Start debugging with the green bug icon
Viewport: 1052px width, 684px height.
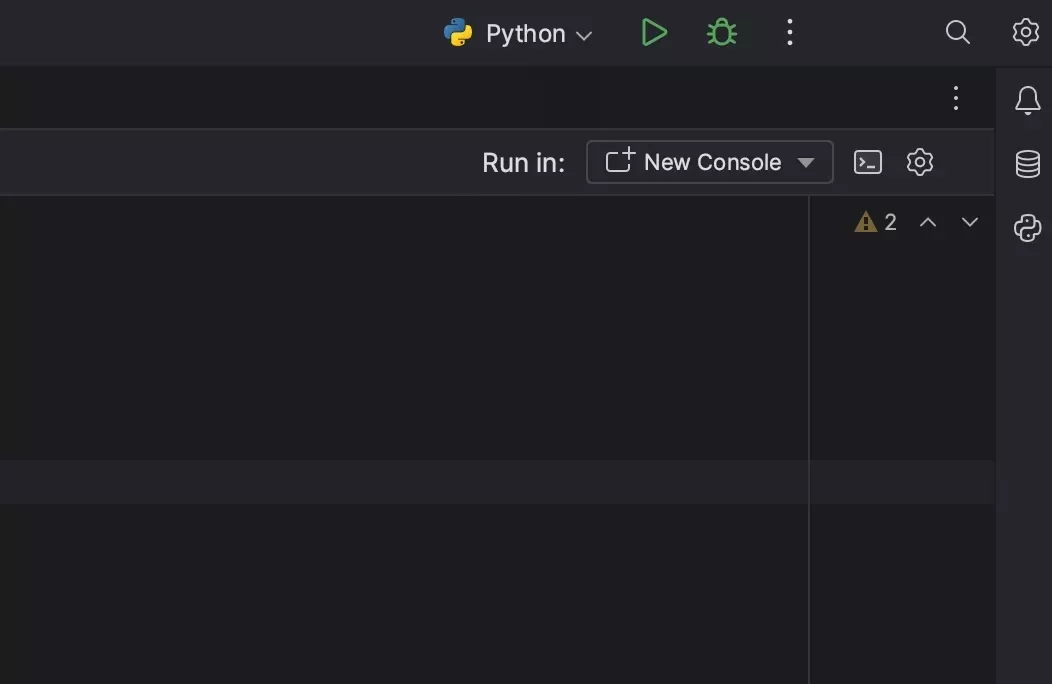point(721,33)
